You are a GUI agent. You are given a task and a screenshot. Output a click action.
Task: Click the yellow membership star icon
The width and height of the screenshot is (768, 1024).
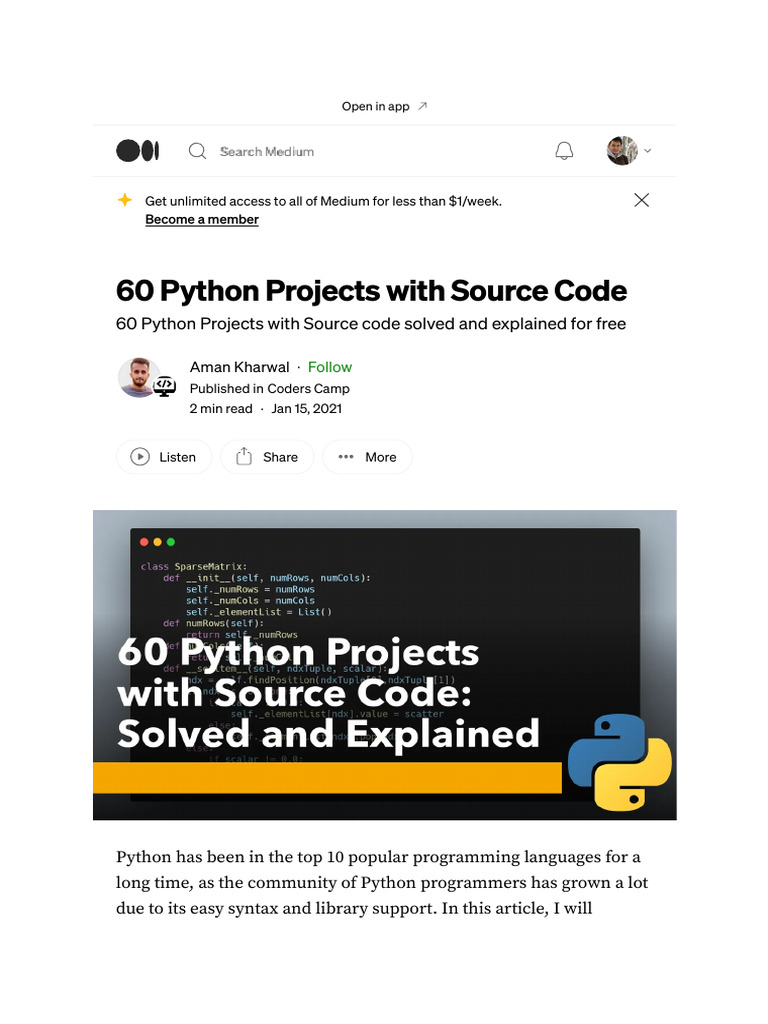point(125,200)
